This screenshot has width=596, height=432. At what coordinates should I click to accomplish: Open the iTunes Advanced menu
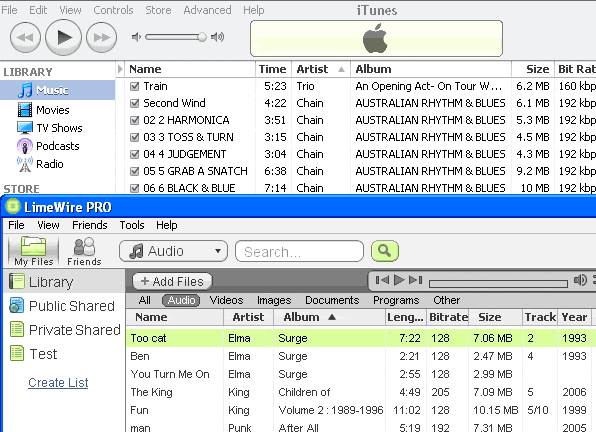(207, 10)
